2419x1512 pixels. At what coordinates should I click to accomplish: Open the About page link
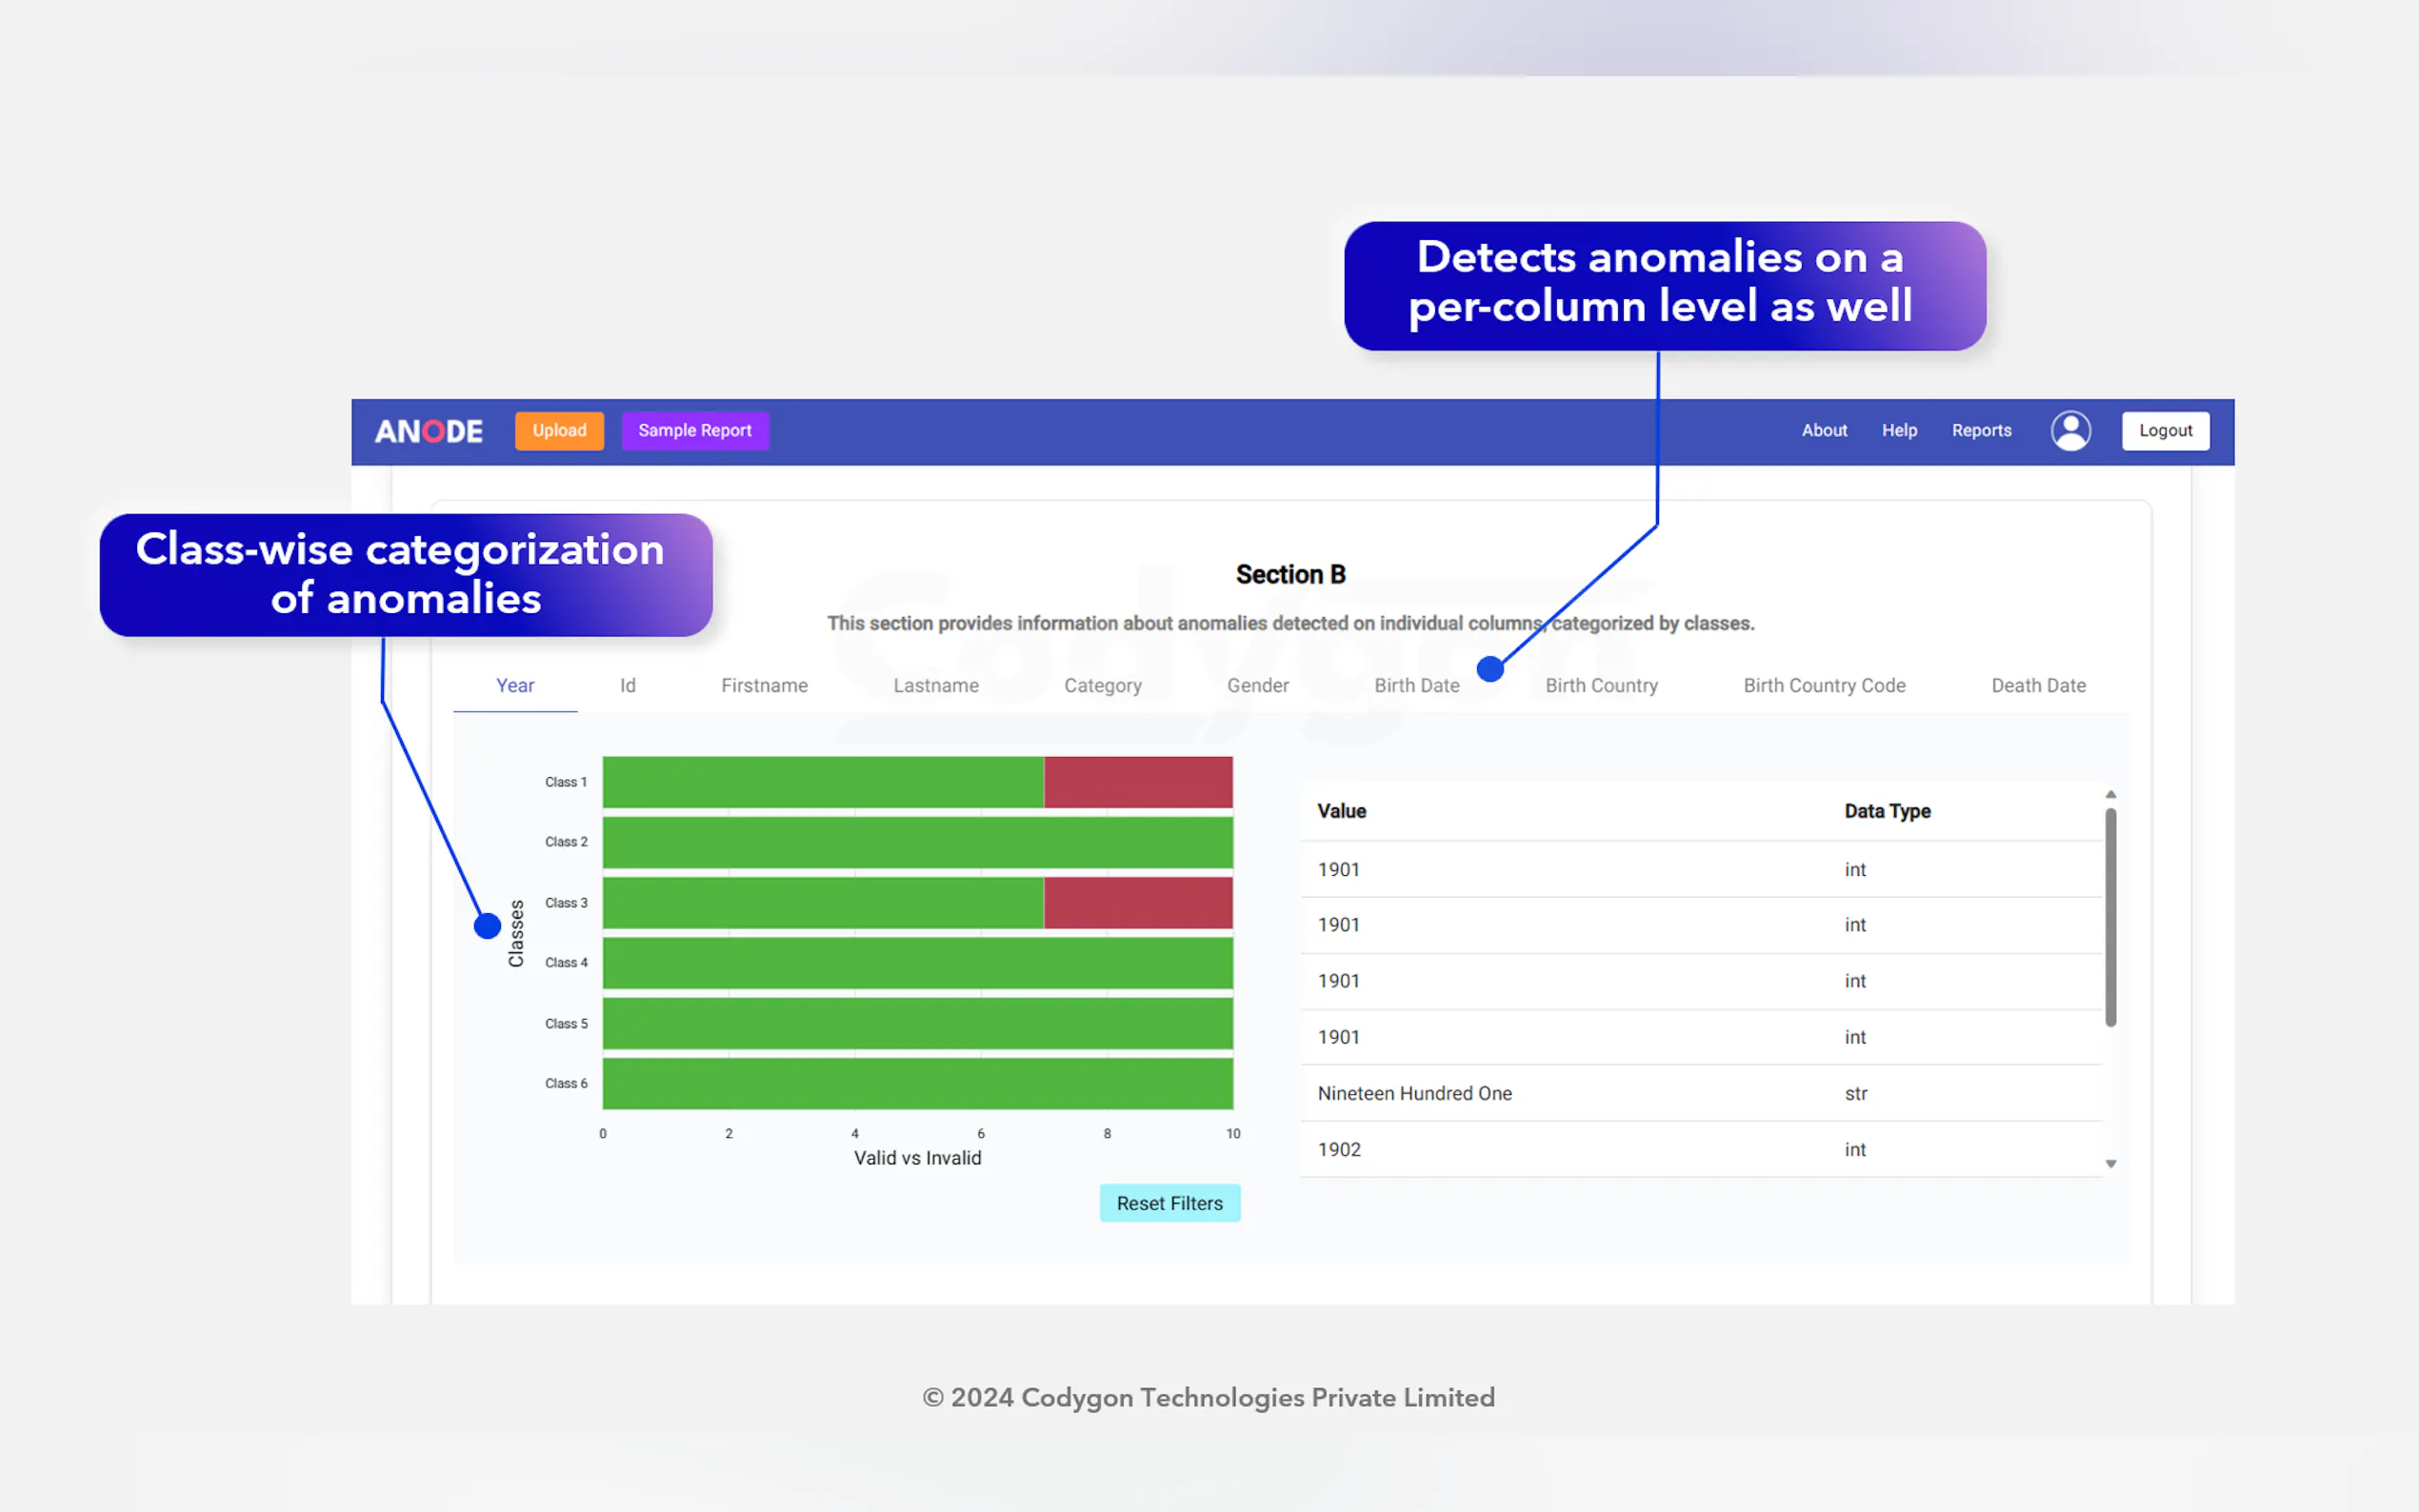(x=1823, y=431)
